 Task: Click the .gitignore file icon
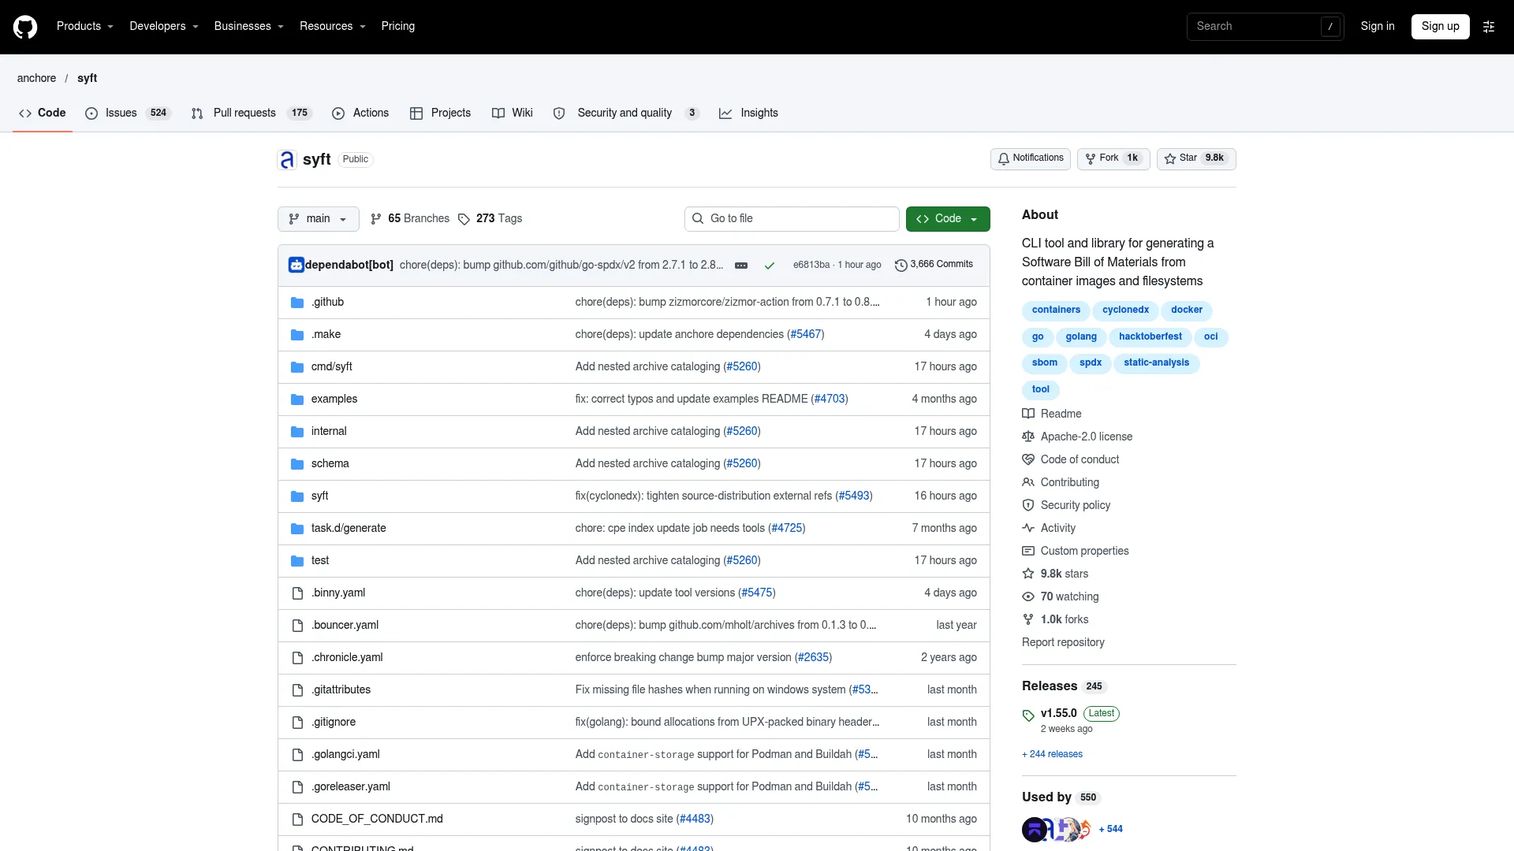tap(297, 722)
